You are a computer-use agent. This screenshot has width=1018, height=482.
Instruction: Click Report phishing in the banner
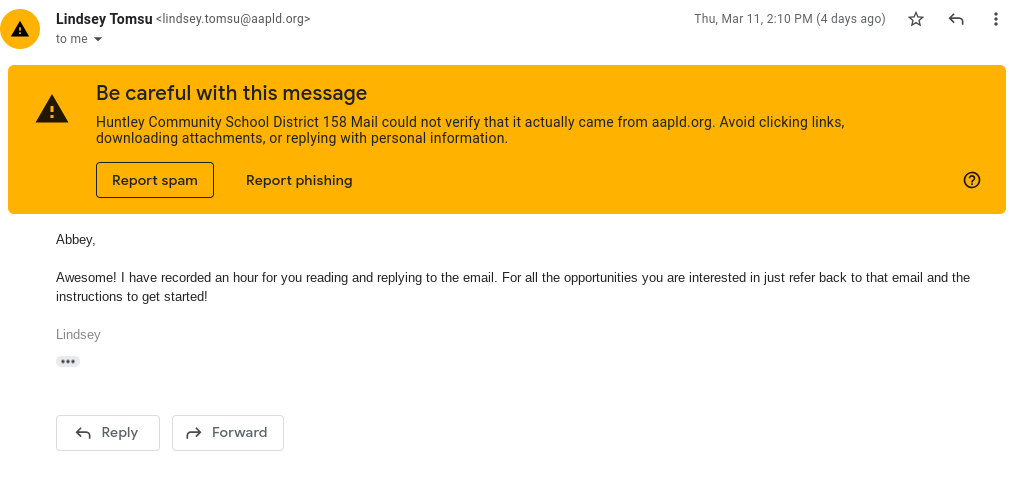click(x=299, y=180)
